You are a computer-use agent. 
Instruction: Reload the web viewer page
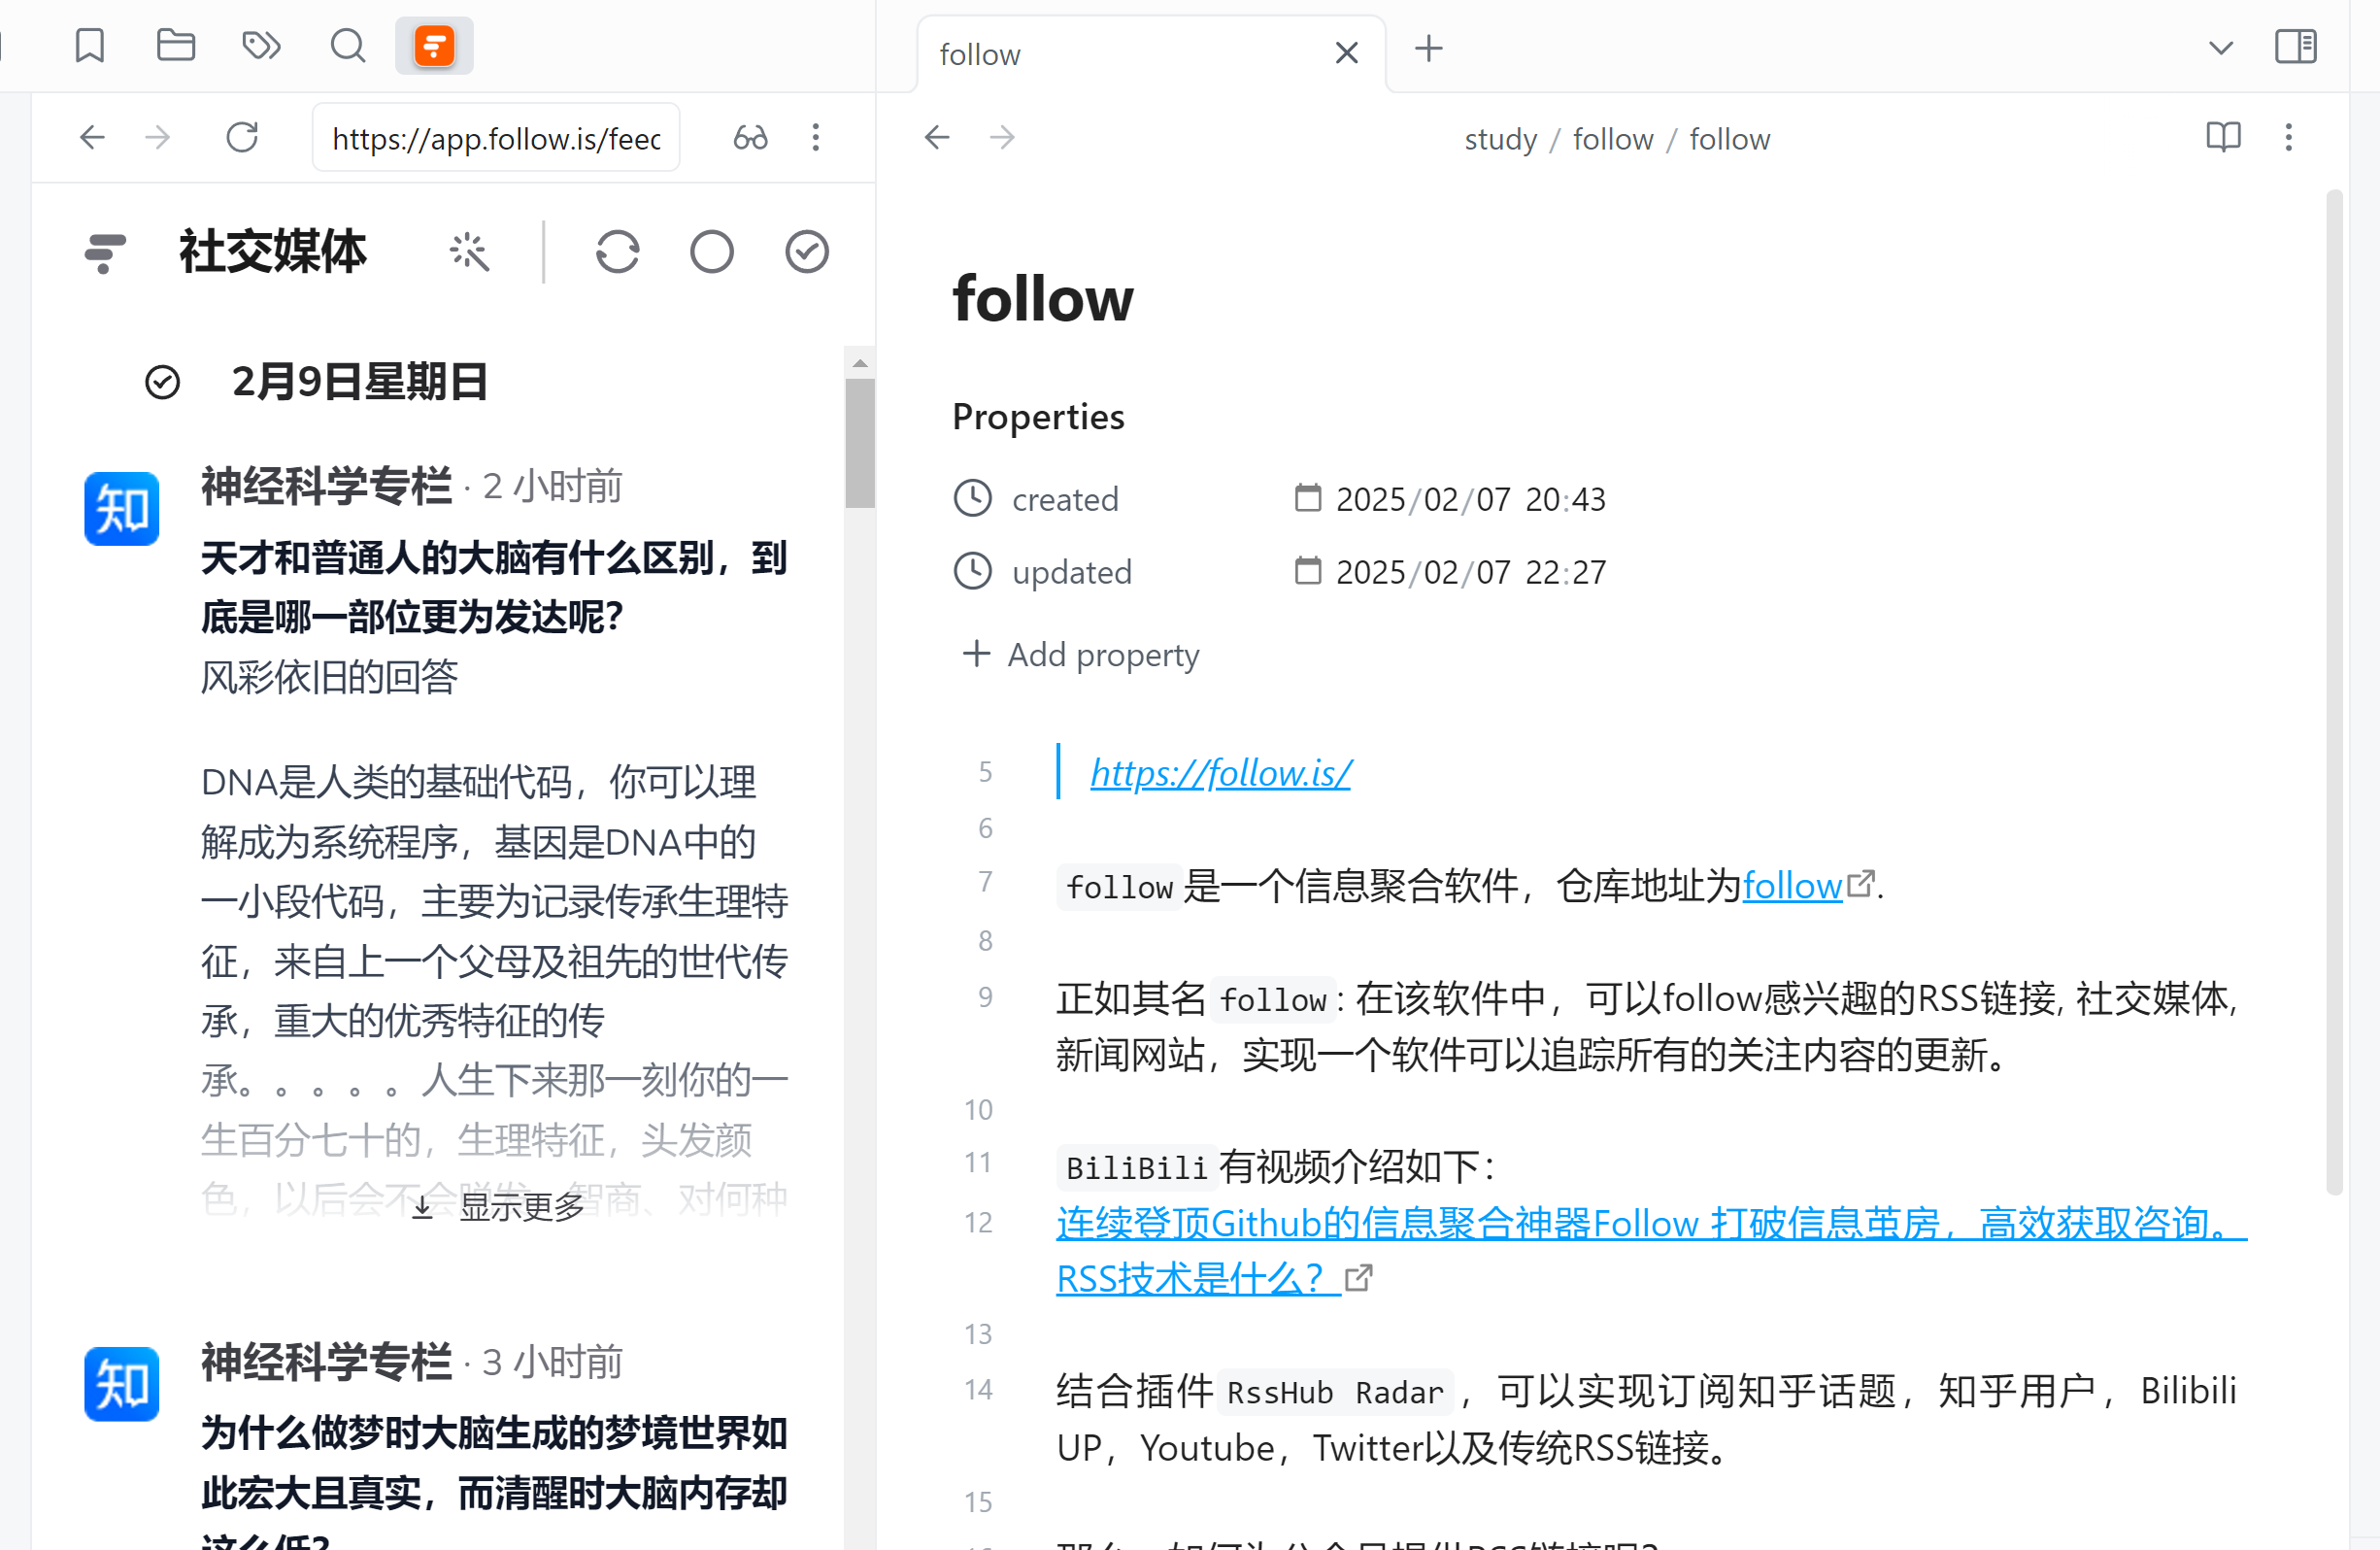tap(242, 137)
